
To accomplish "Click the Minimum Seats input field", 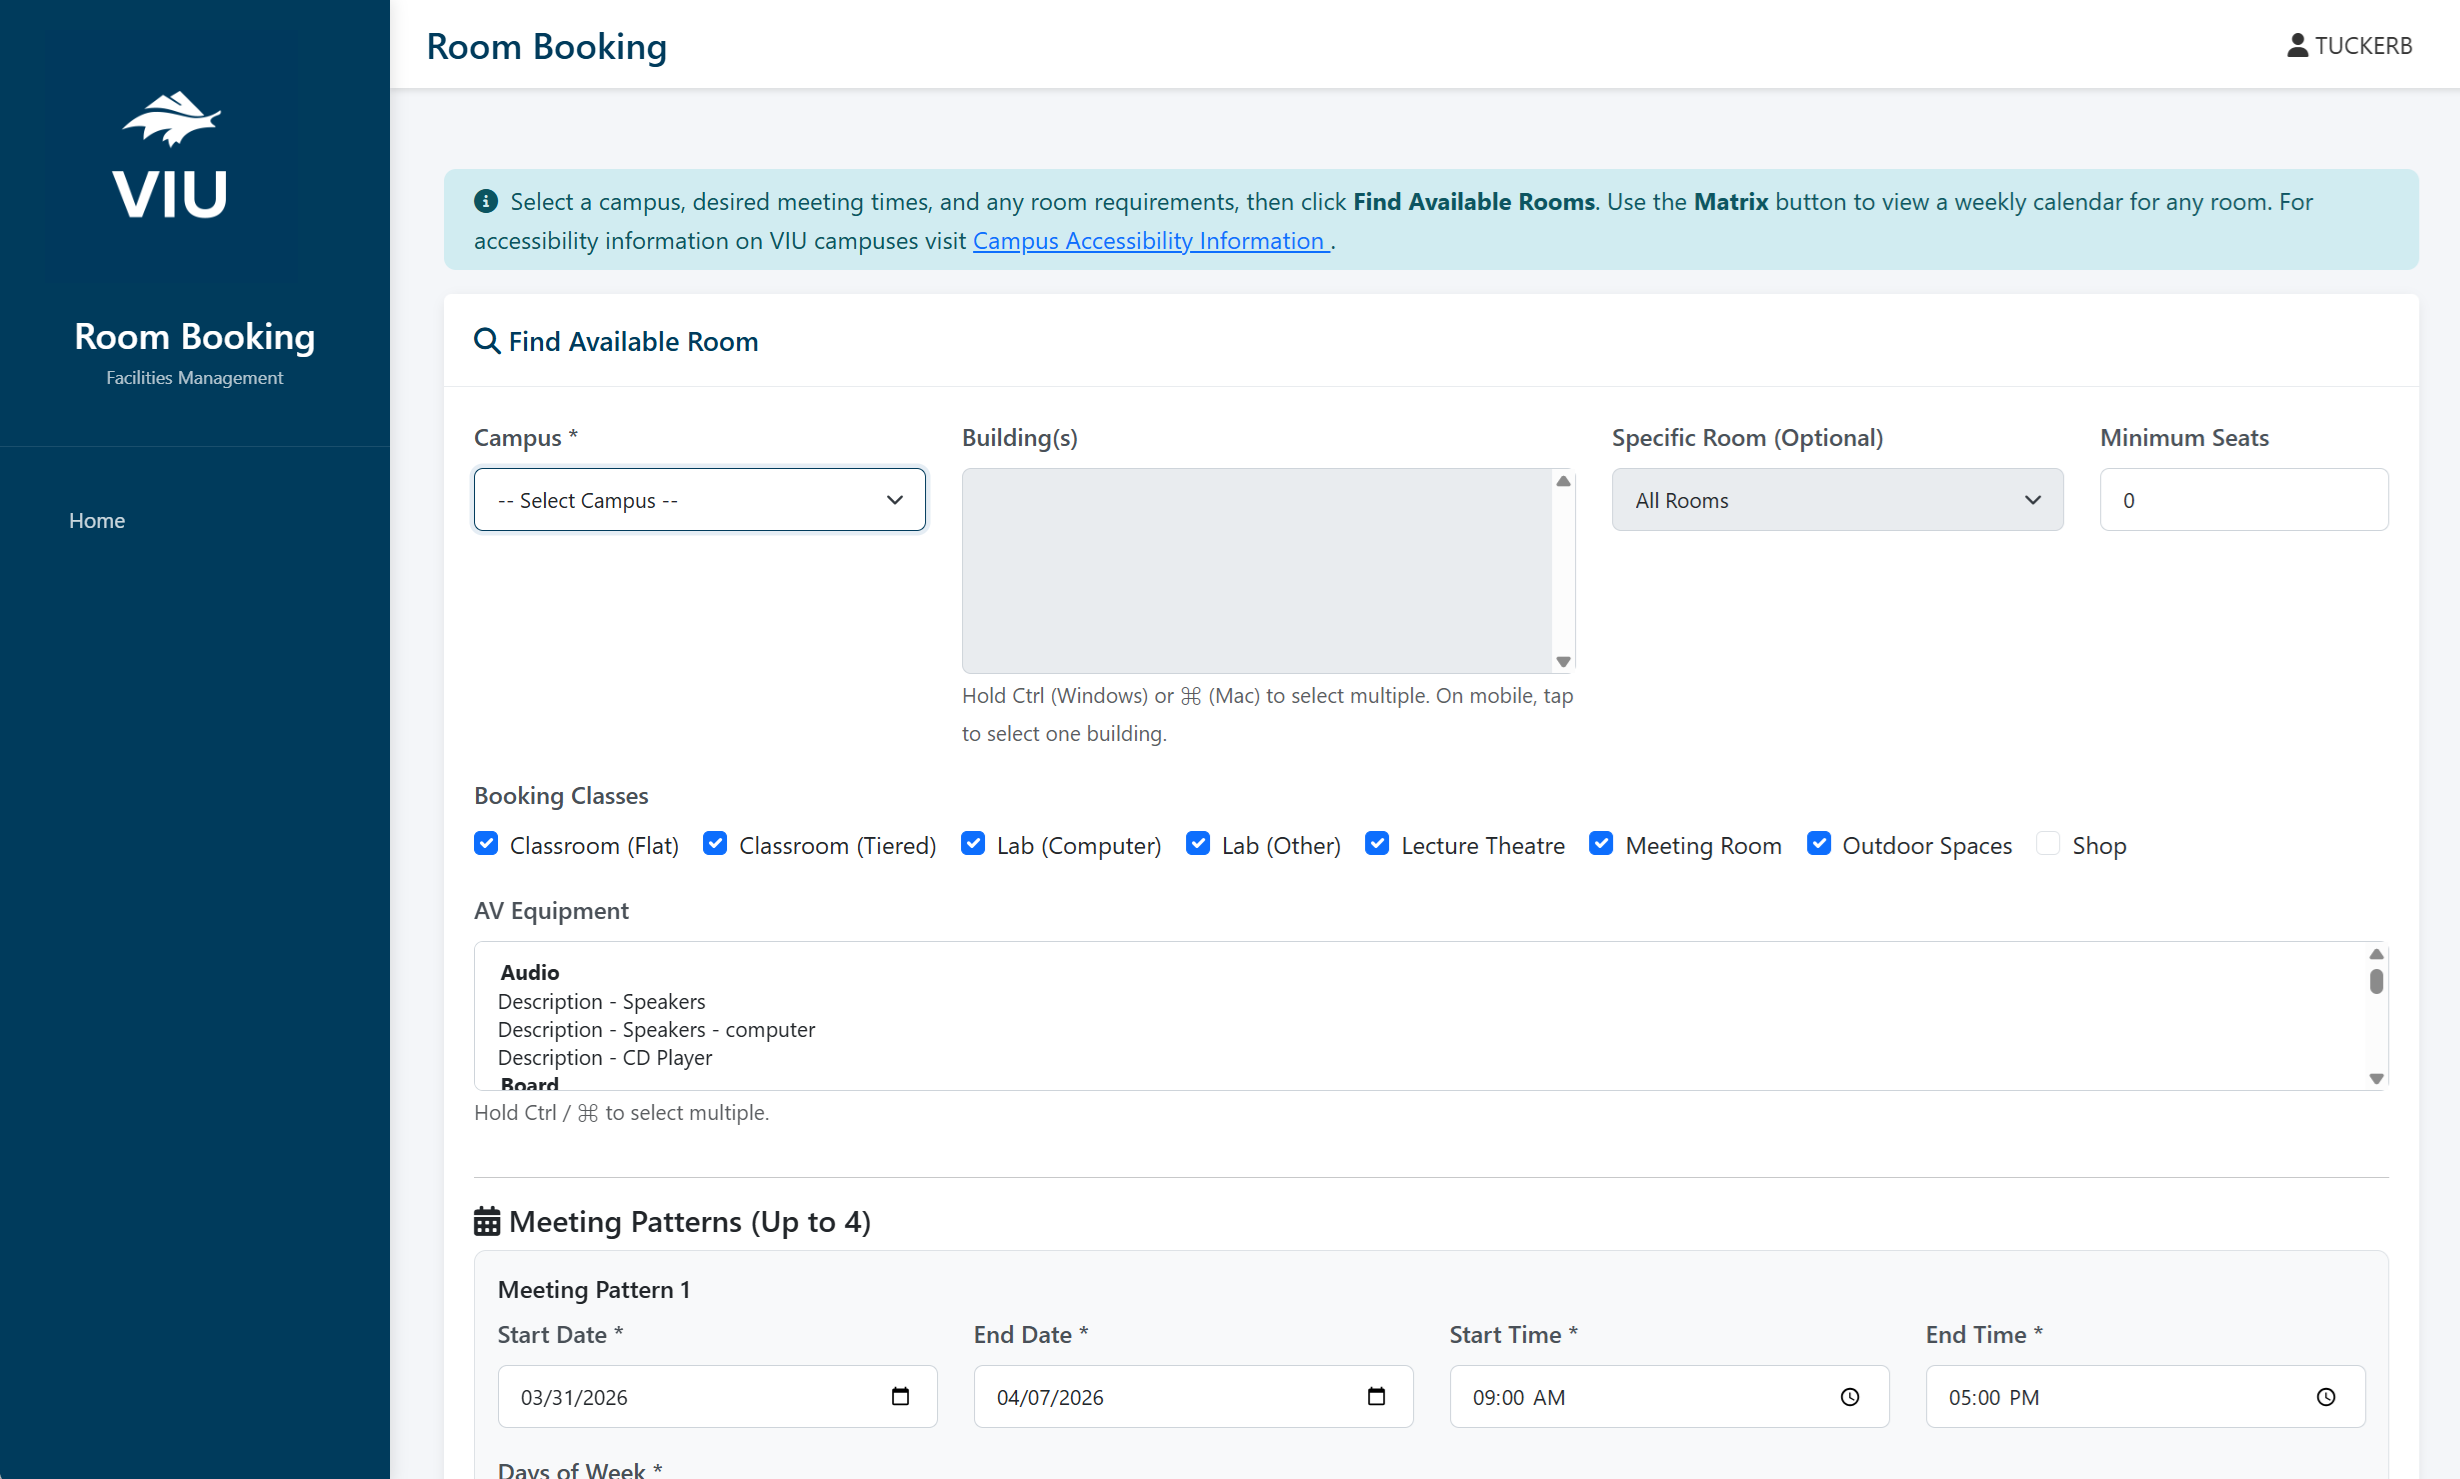I will click(2243, 500).
